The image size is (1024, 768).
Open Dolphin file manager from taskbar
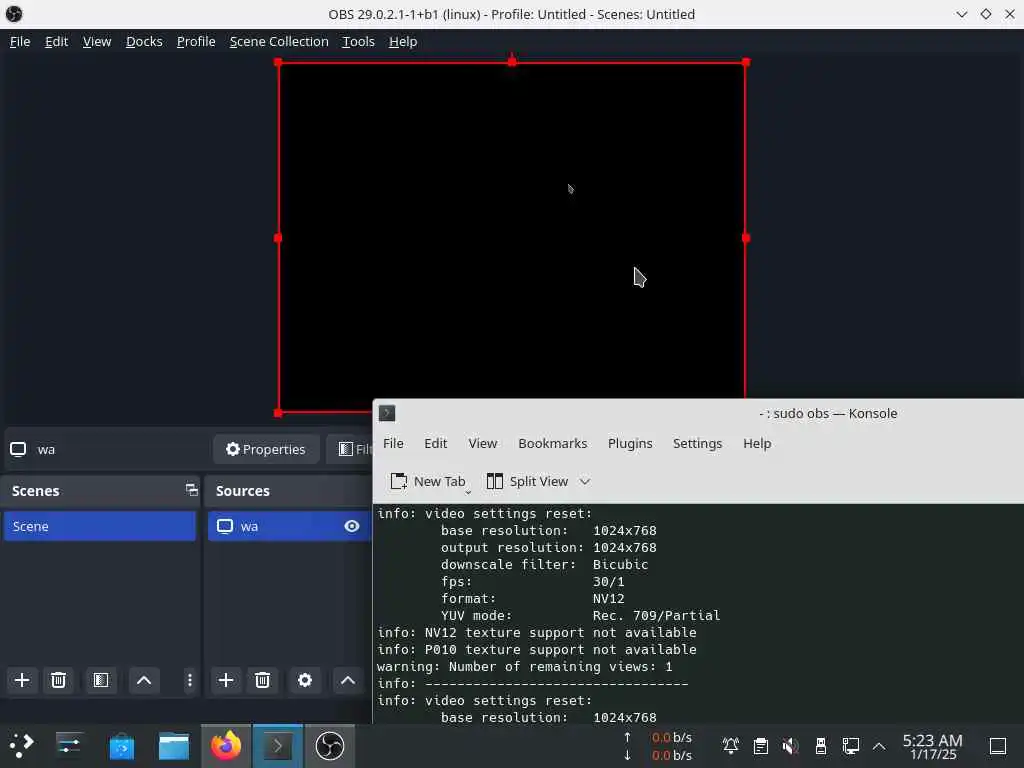tap(174, 746)
